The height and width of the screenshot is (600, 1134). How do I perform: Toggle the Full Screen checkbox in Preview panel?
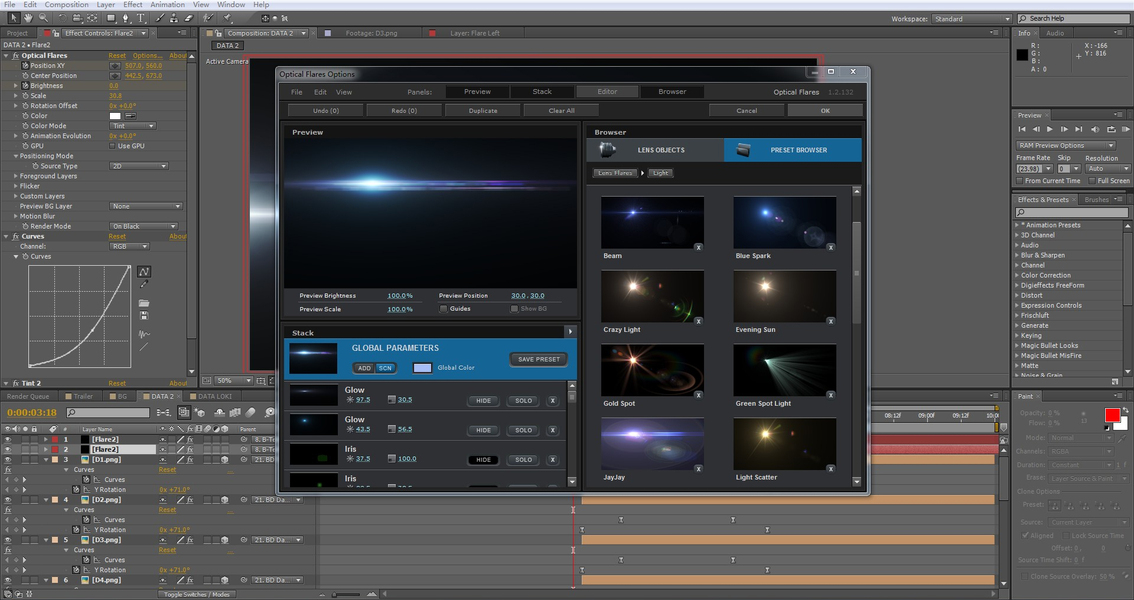pyautogui.click(x=1092, y=181)
